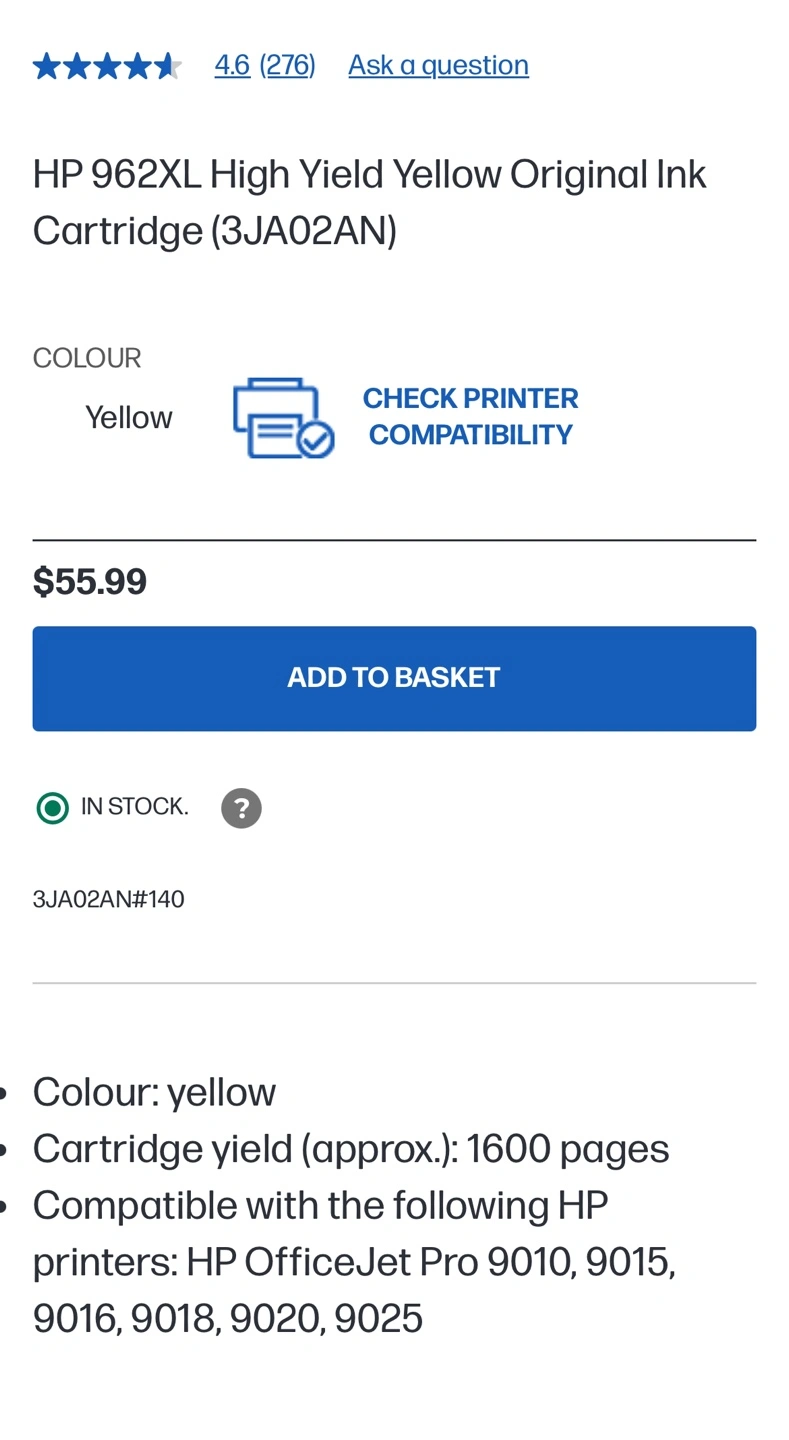Click the Cartridge yield 1600 pages line
The height and width of the screenshot is (1440, 789).
(350, 1149)
